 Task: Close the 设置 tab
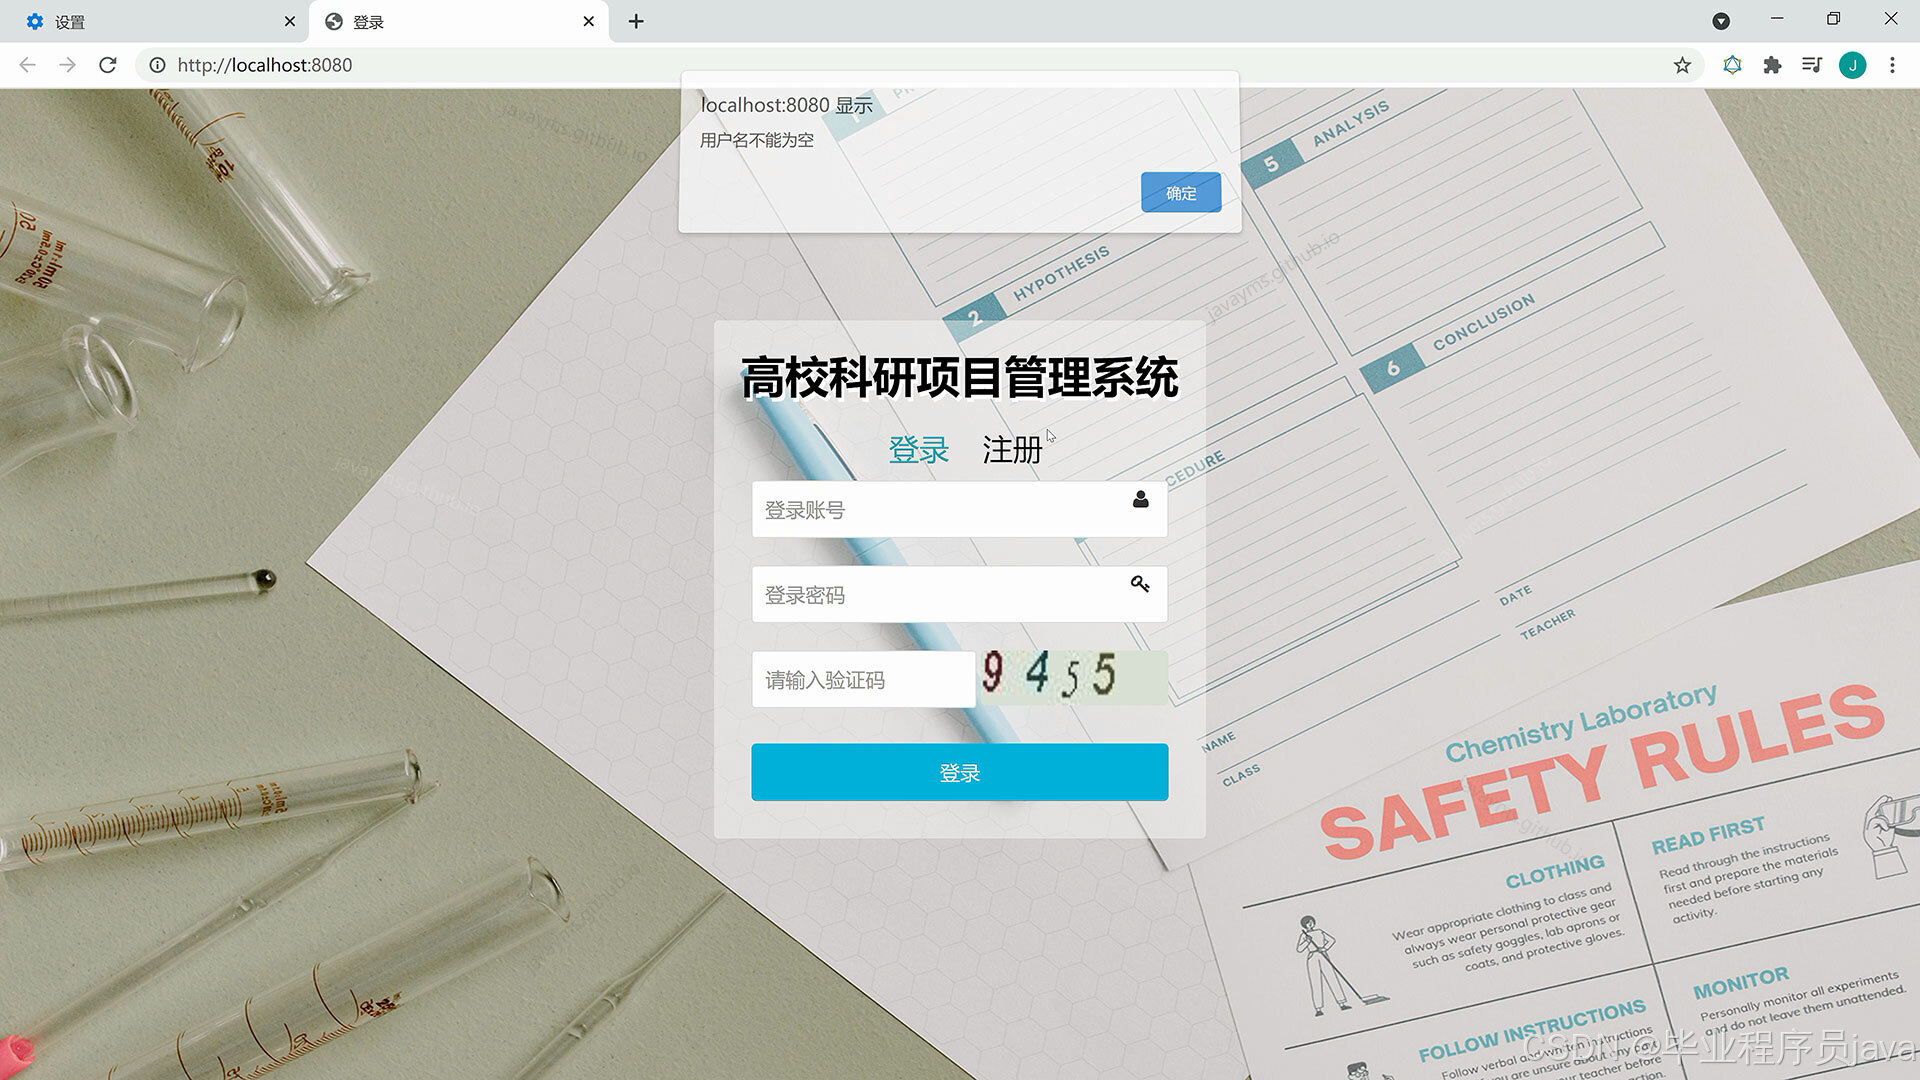(289, 21)
